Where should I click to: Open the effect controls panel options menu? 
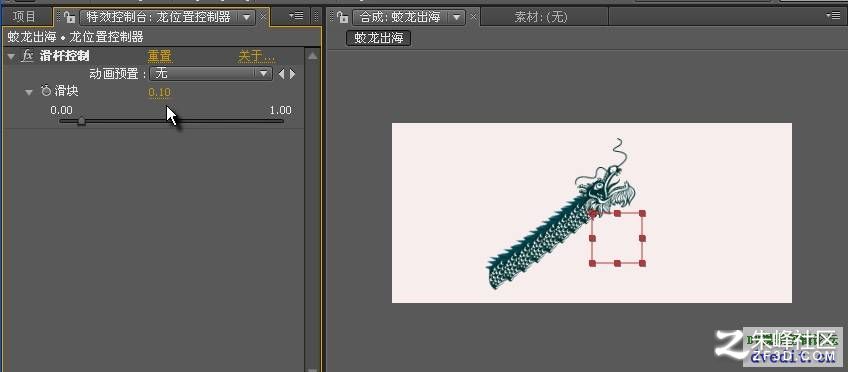pyautogui.click(x=296, y=16)
